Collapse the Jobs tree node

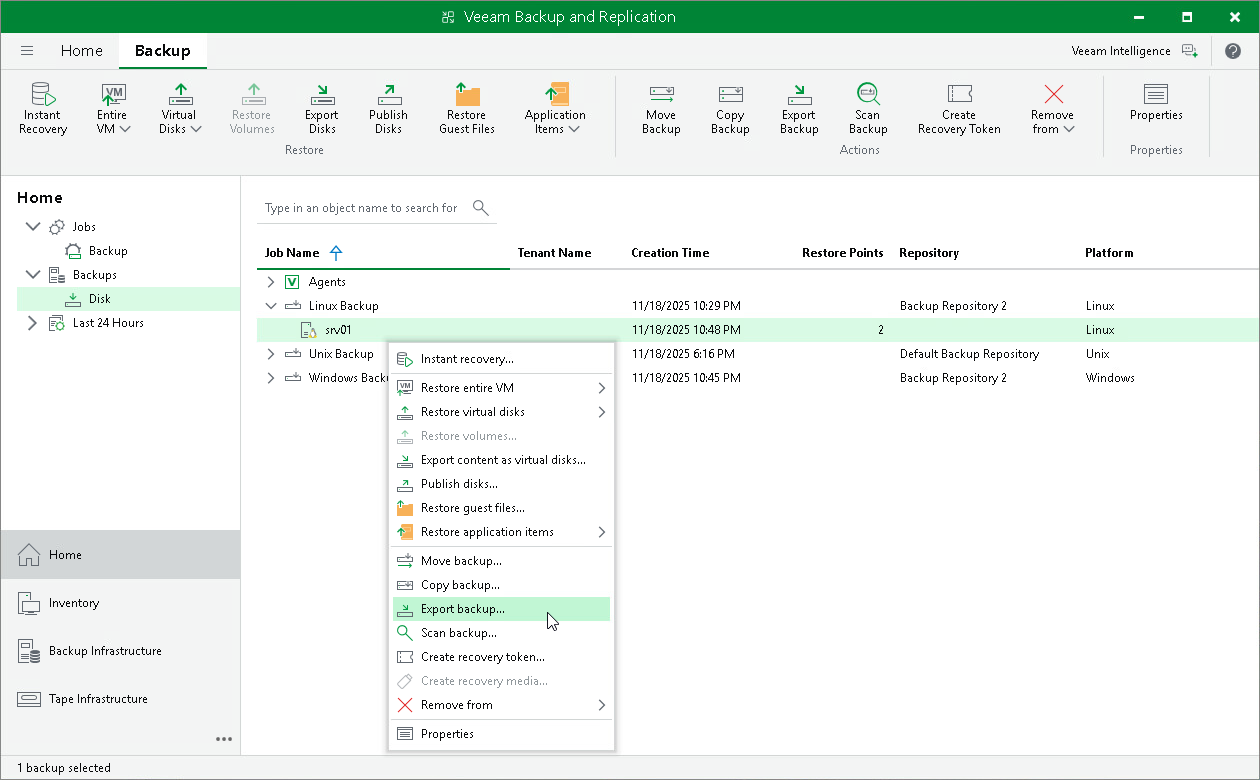coord(33,227)
